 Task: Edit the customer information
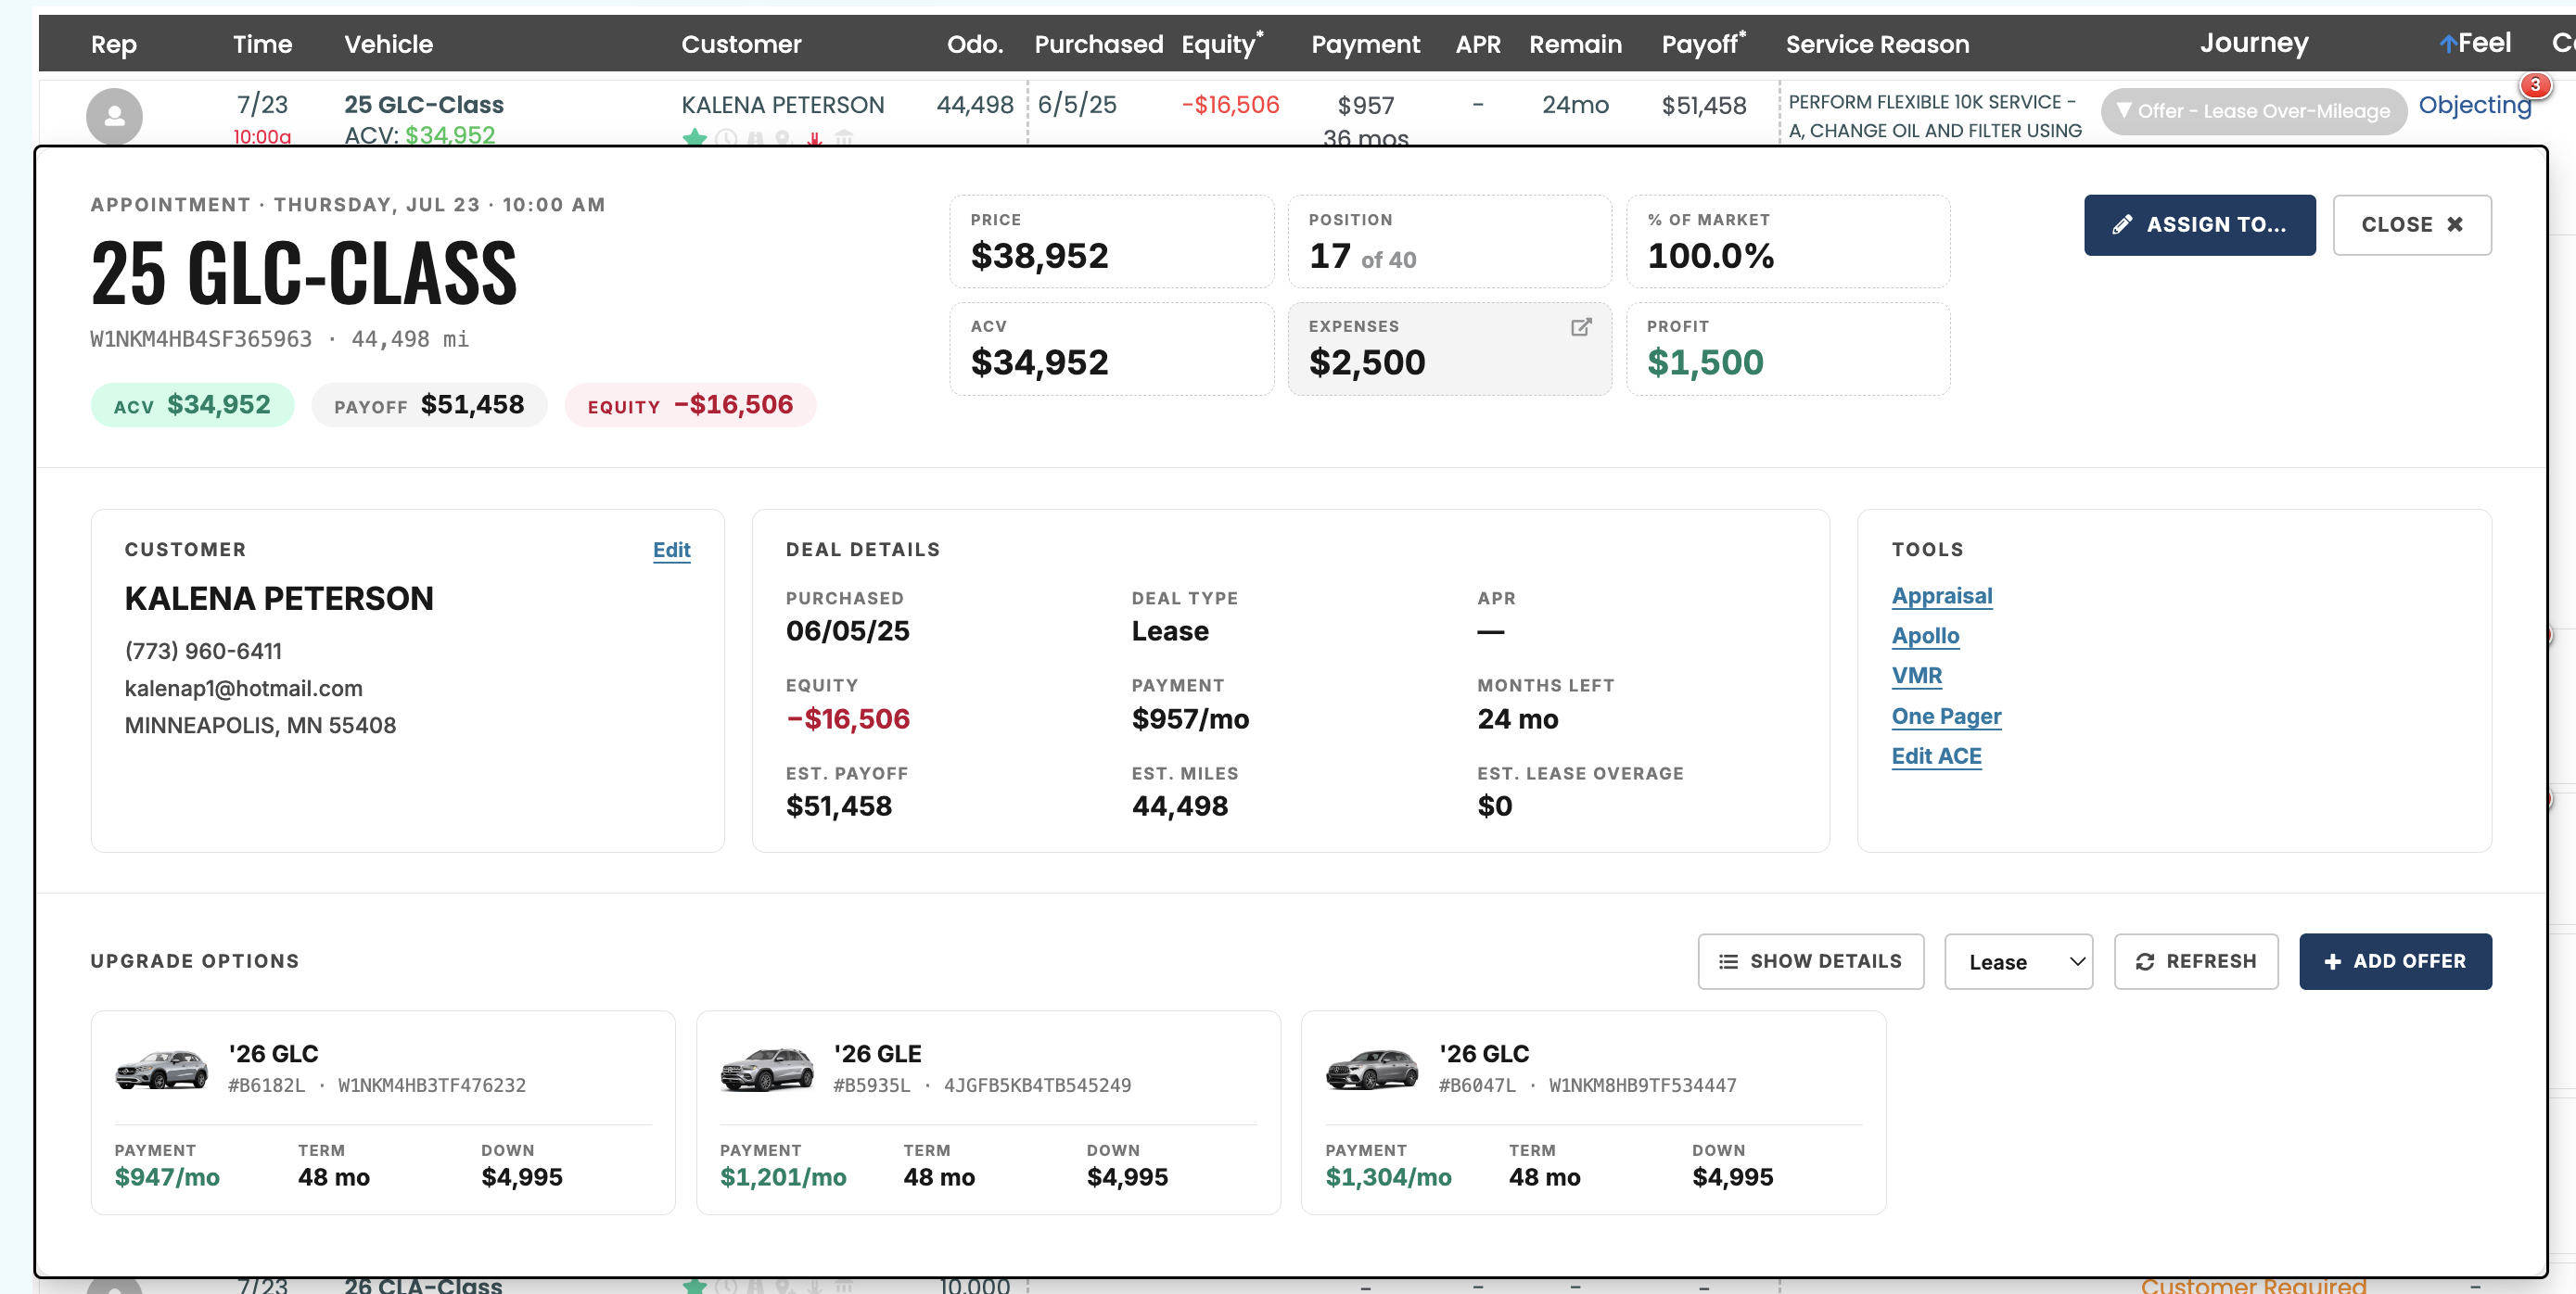click(671, 550)
